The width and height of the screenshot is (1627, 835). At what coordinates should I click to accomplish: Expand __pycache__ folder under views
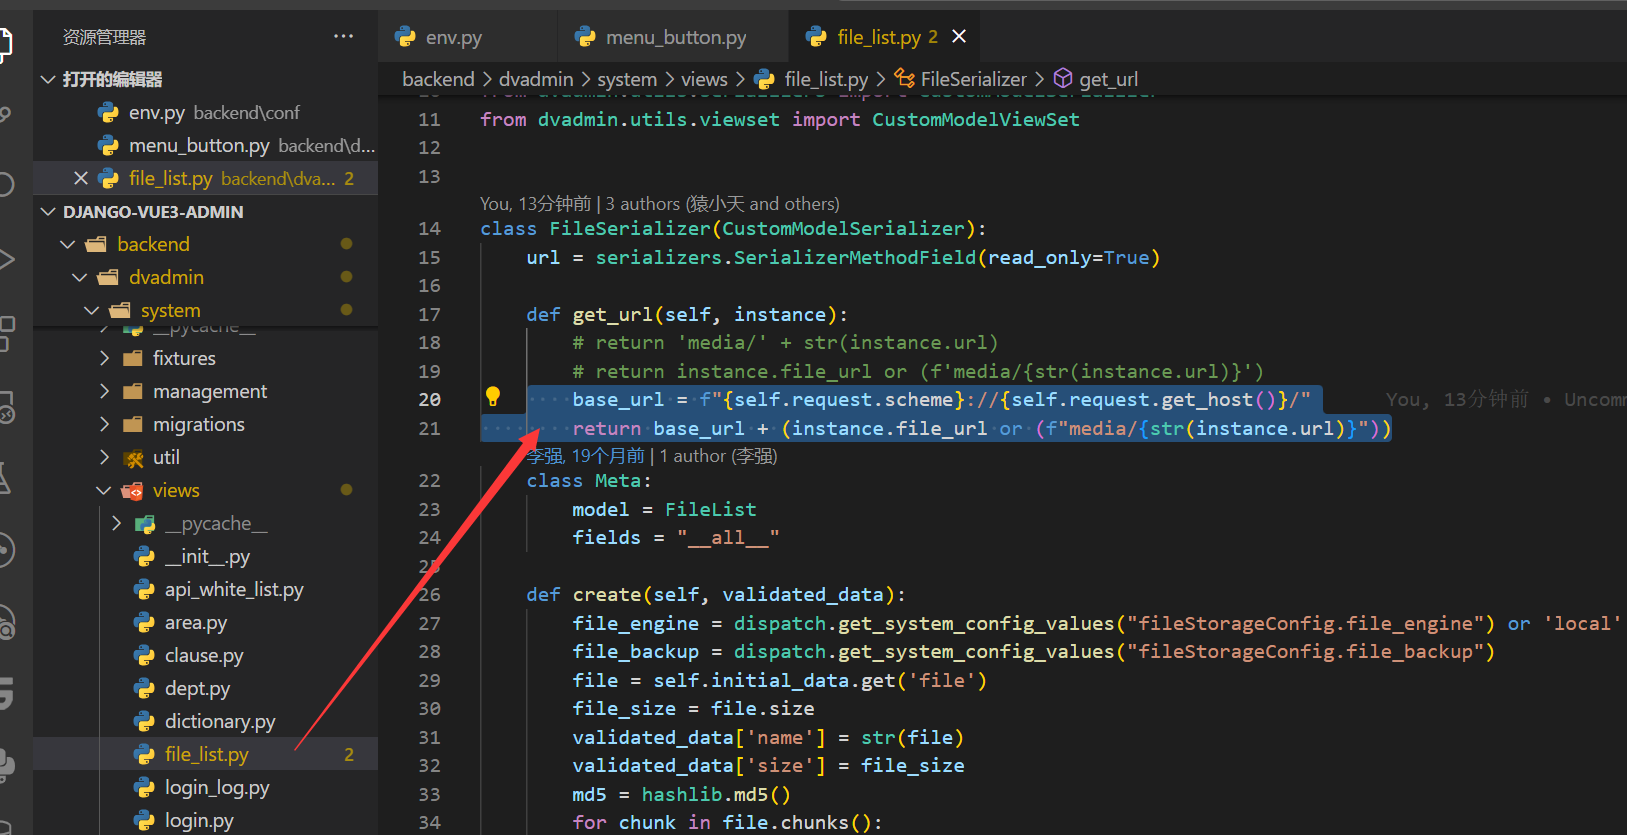(x=117, y=523)
